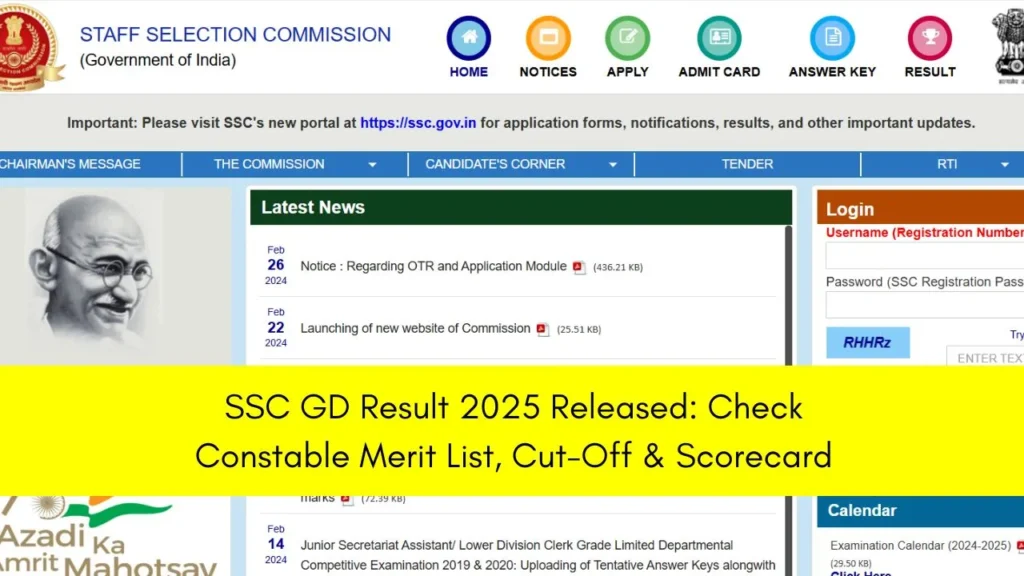The height and width of the screenshot is (576, 1024).
Task: Open PDF icon for new website launch
Action: 543,329
